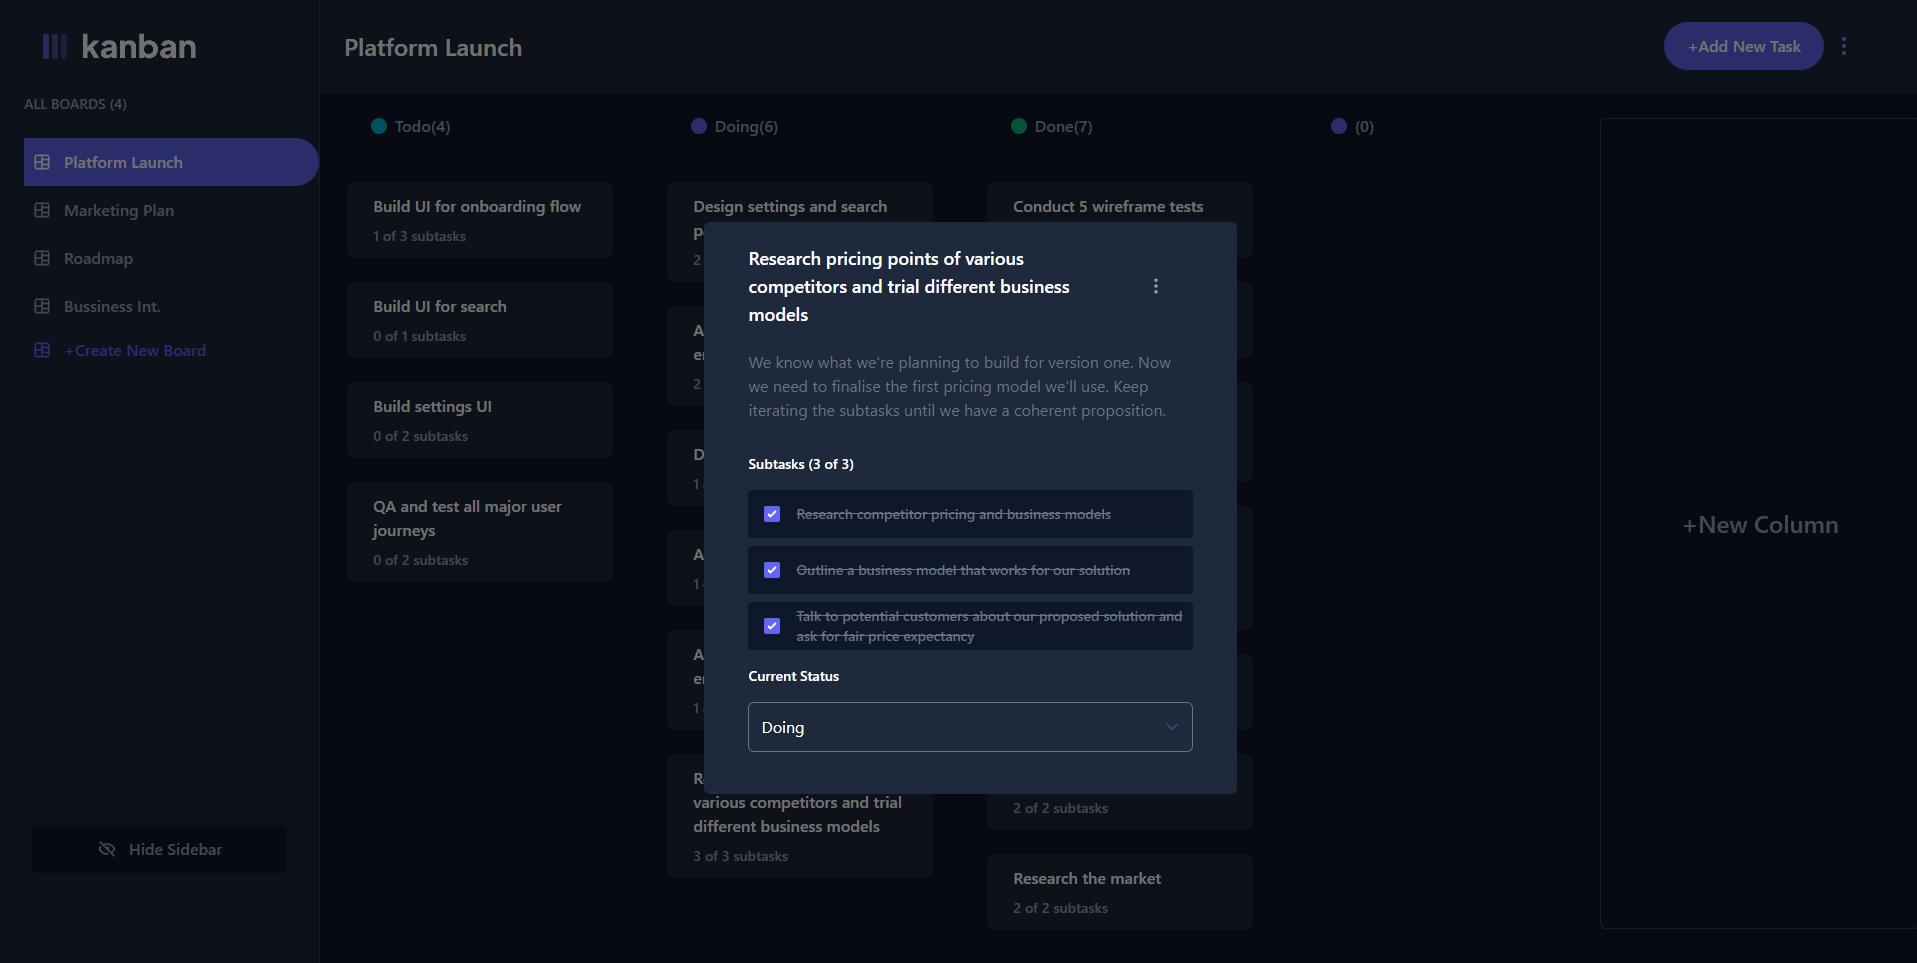Select the Marketing Plan board
This screenshot has height=963, width=1917.
coord(117,210)
